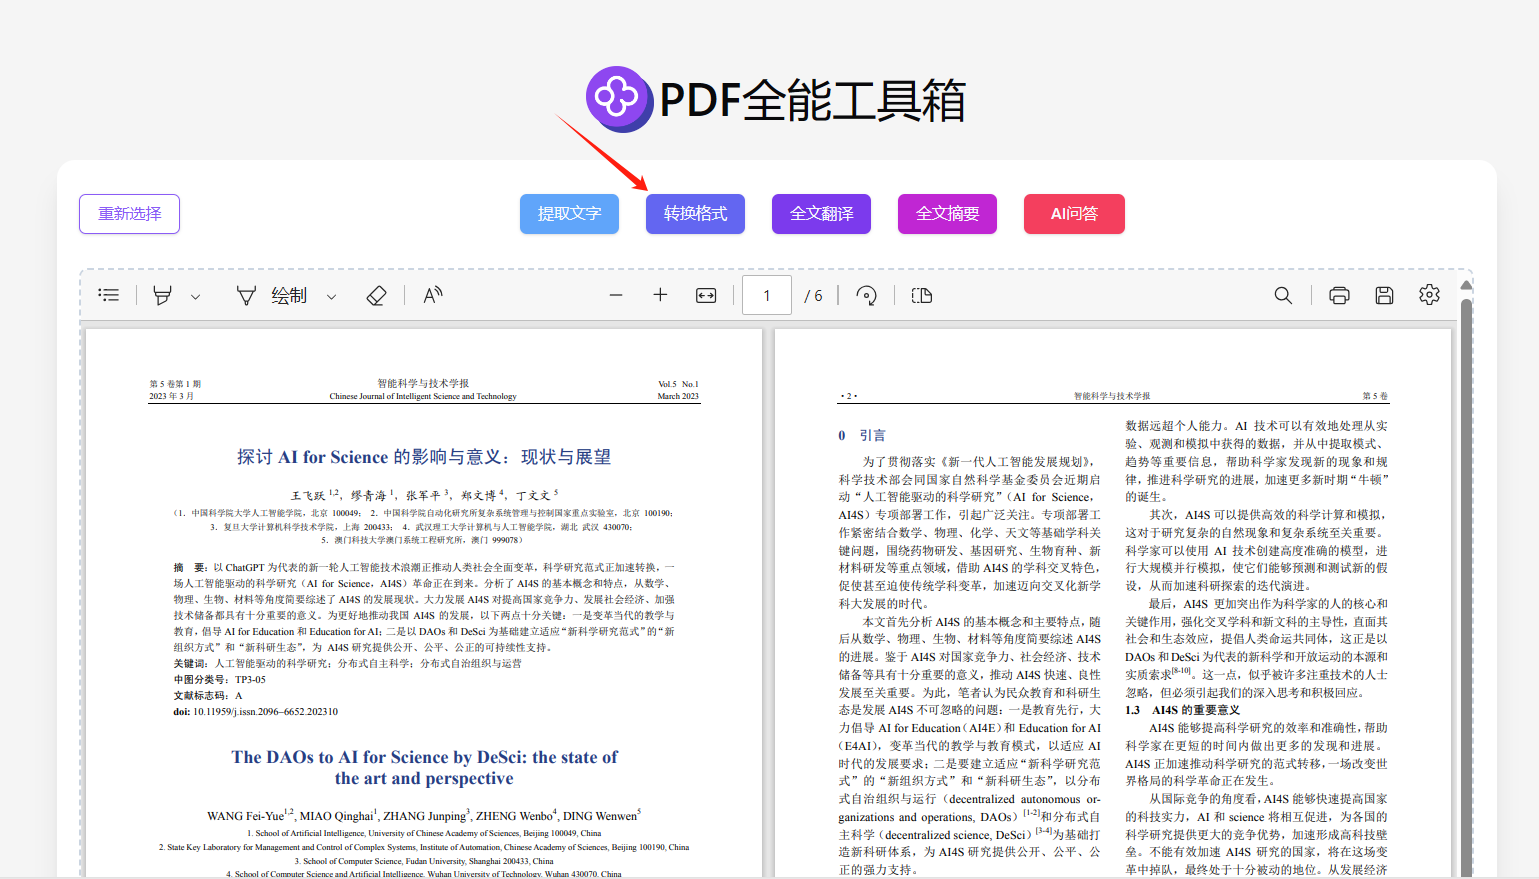Click the scrollbar up arrow
Image resolution: width=1539 pixels, height=879 pixels.
pos(1466,285)
